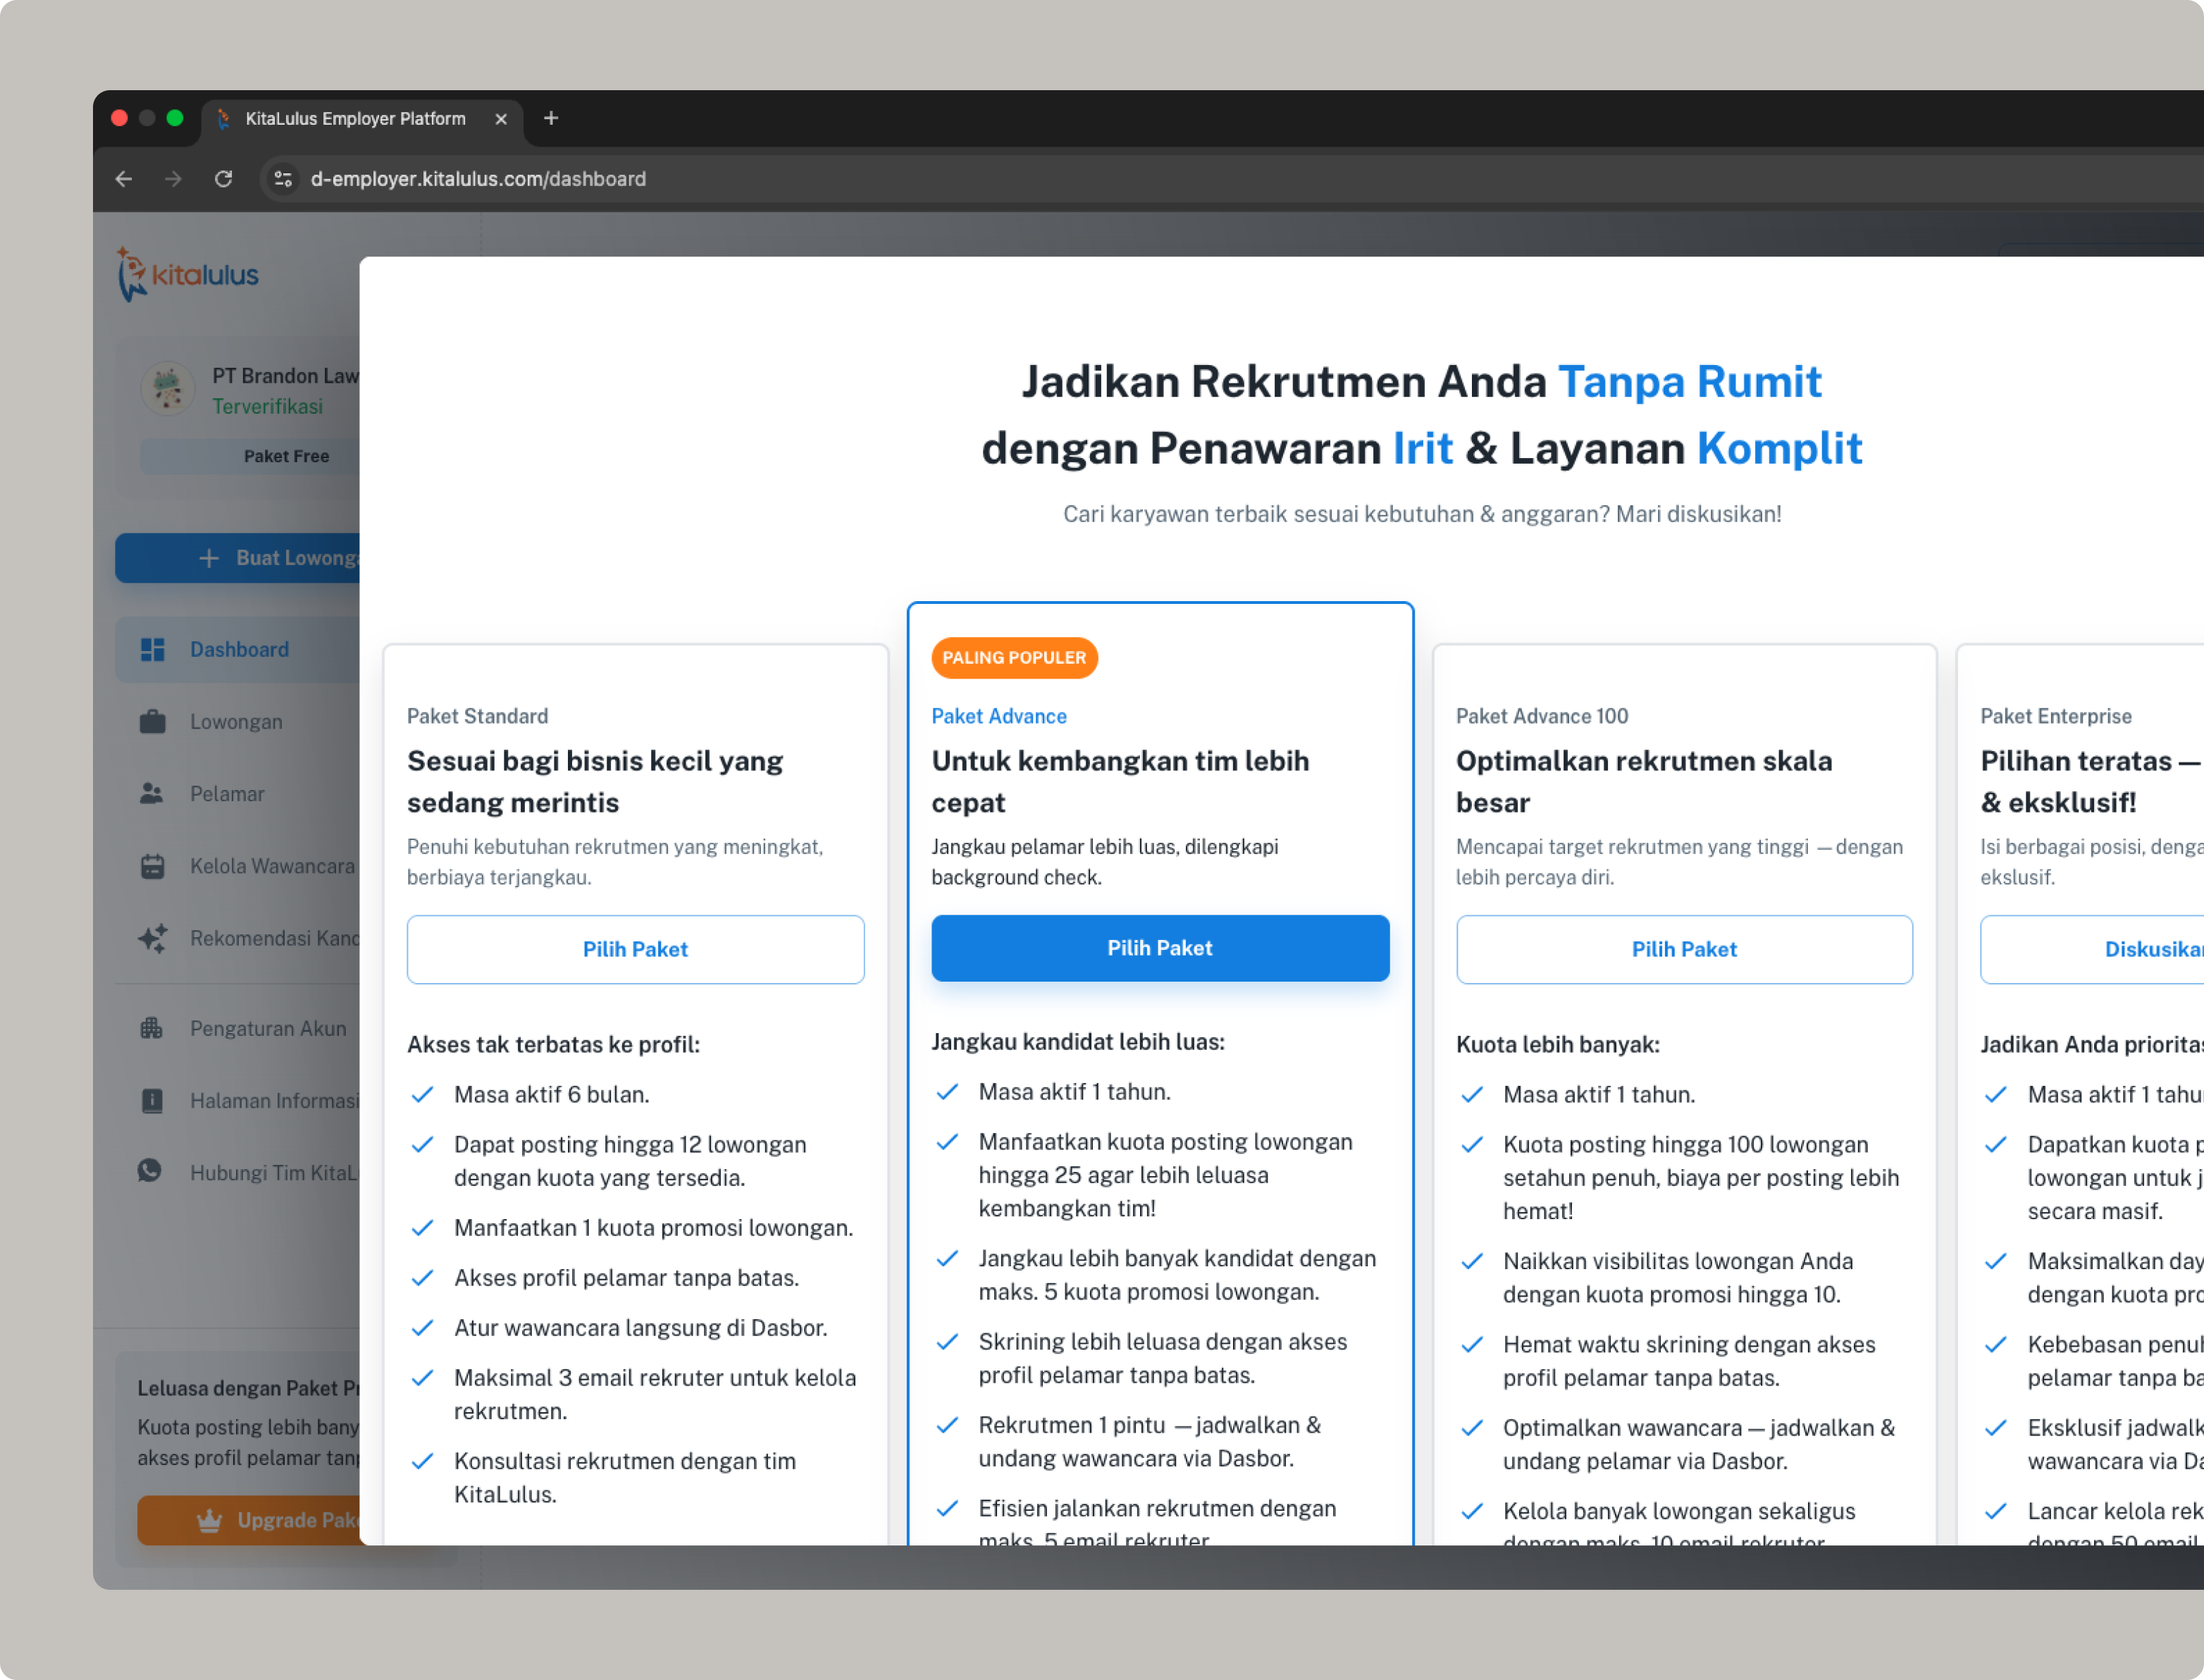Open a new browser tab with plus icon

pyautogui.click(x=551, y=118)
